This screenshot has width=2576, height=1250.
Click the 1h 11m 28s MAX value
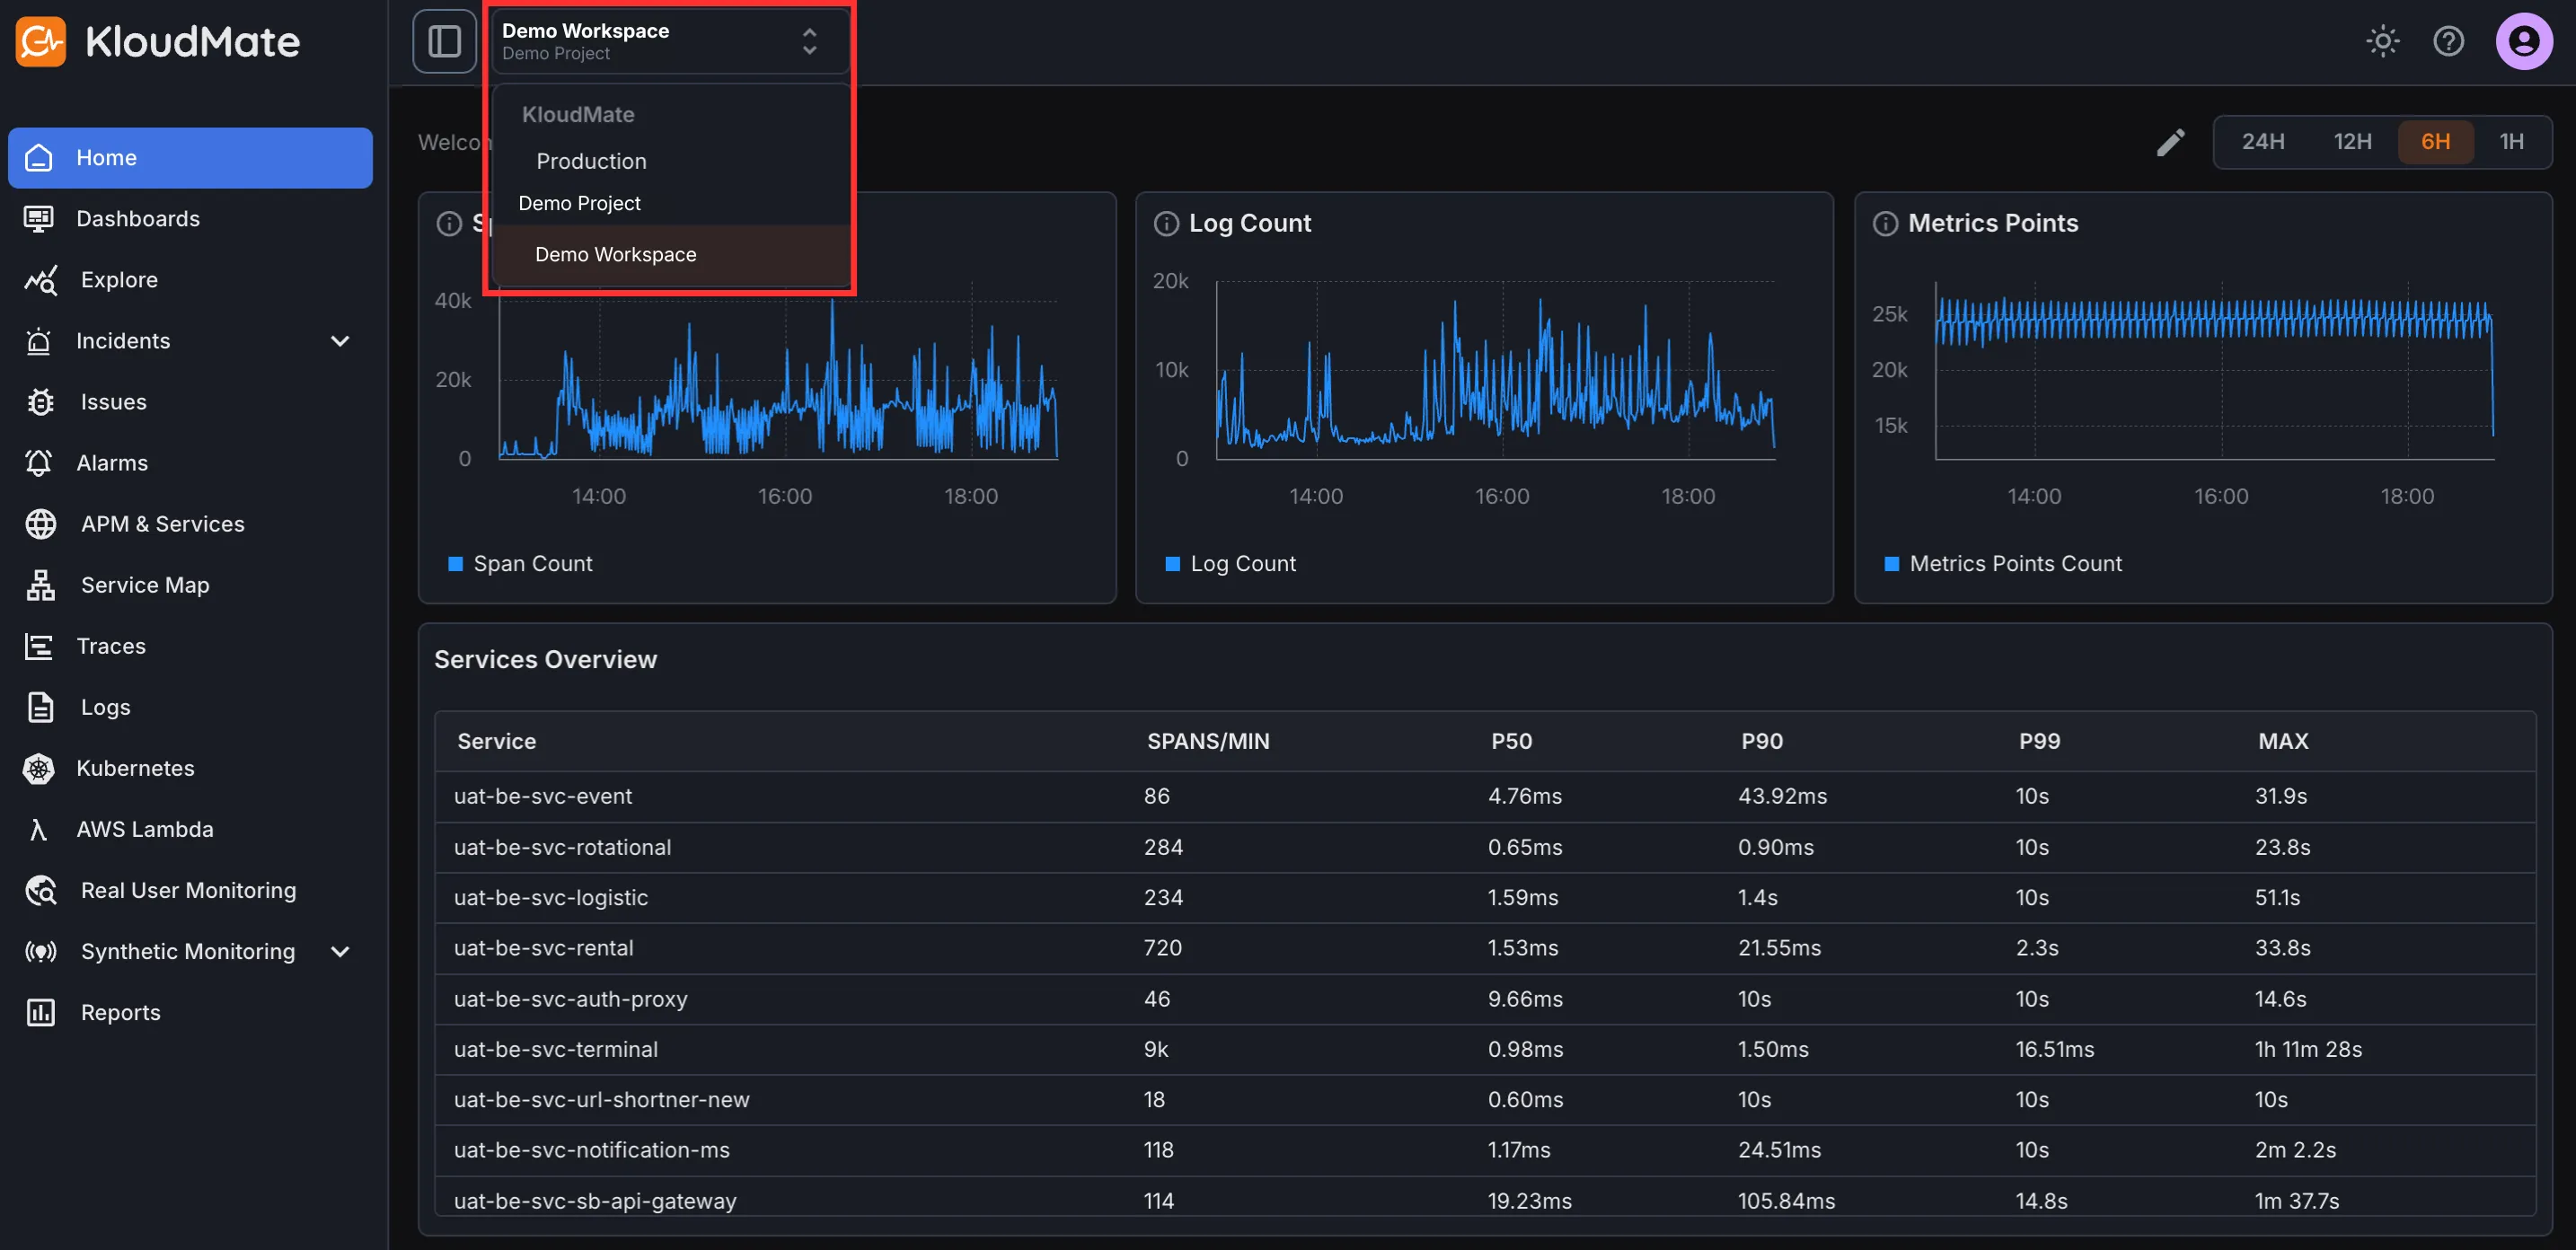2308,1049
